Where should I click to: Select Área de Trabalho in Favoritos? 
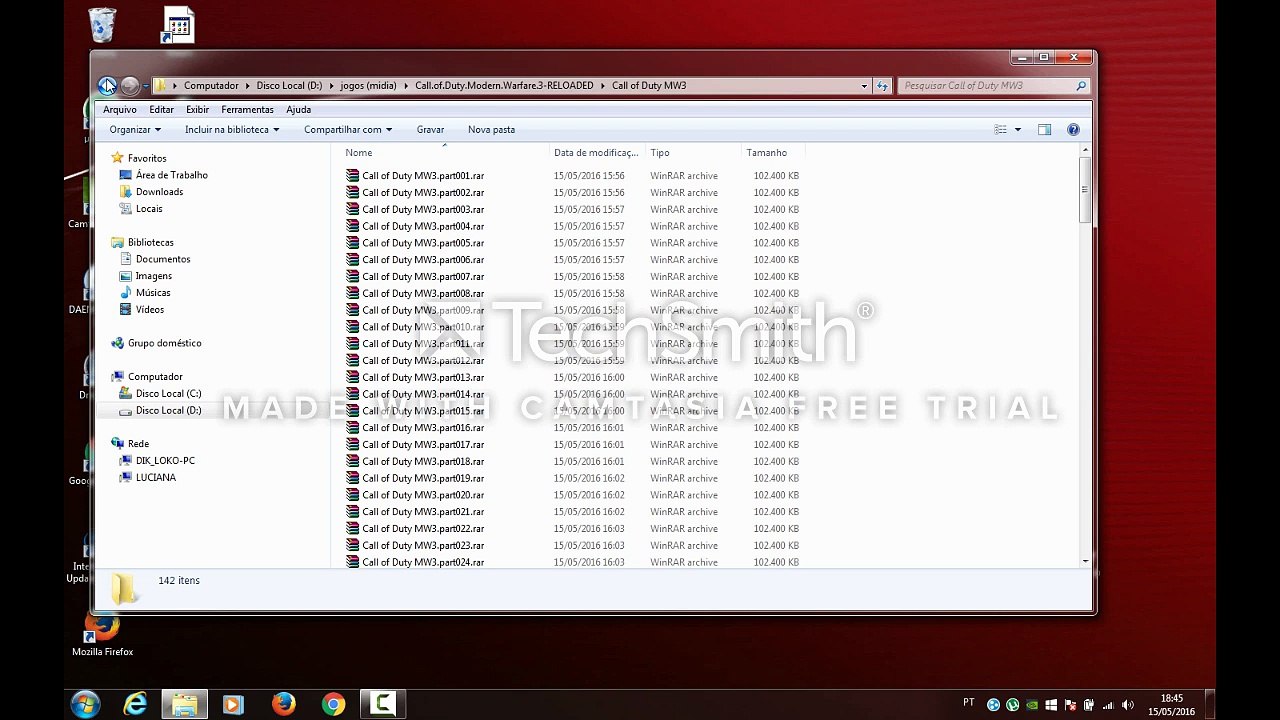172,175
